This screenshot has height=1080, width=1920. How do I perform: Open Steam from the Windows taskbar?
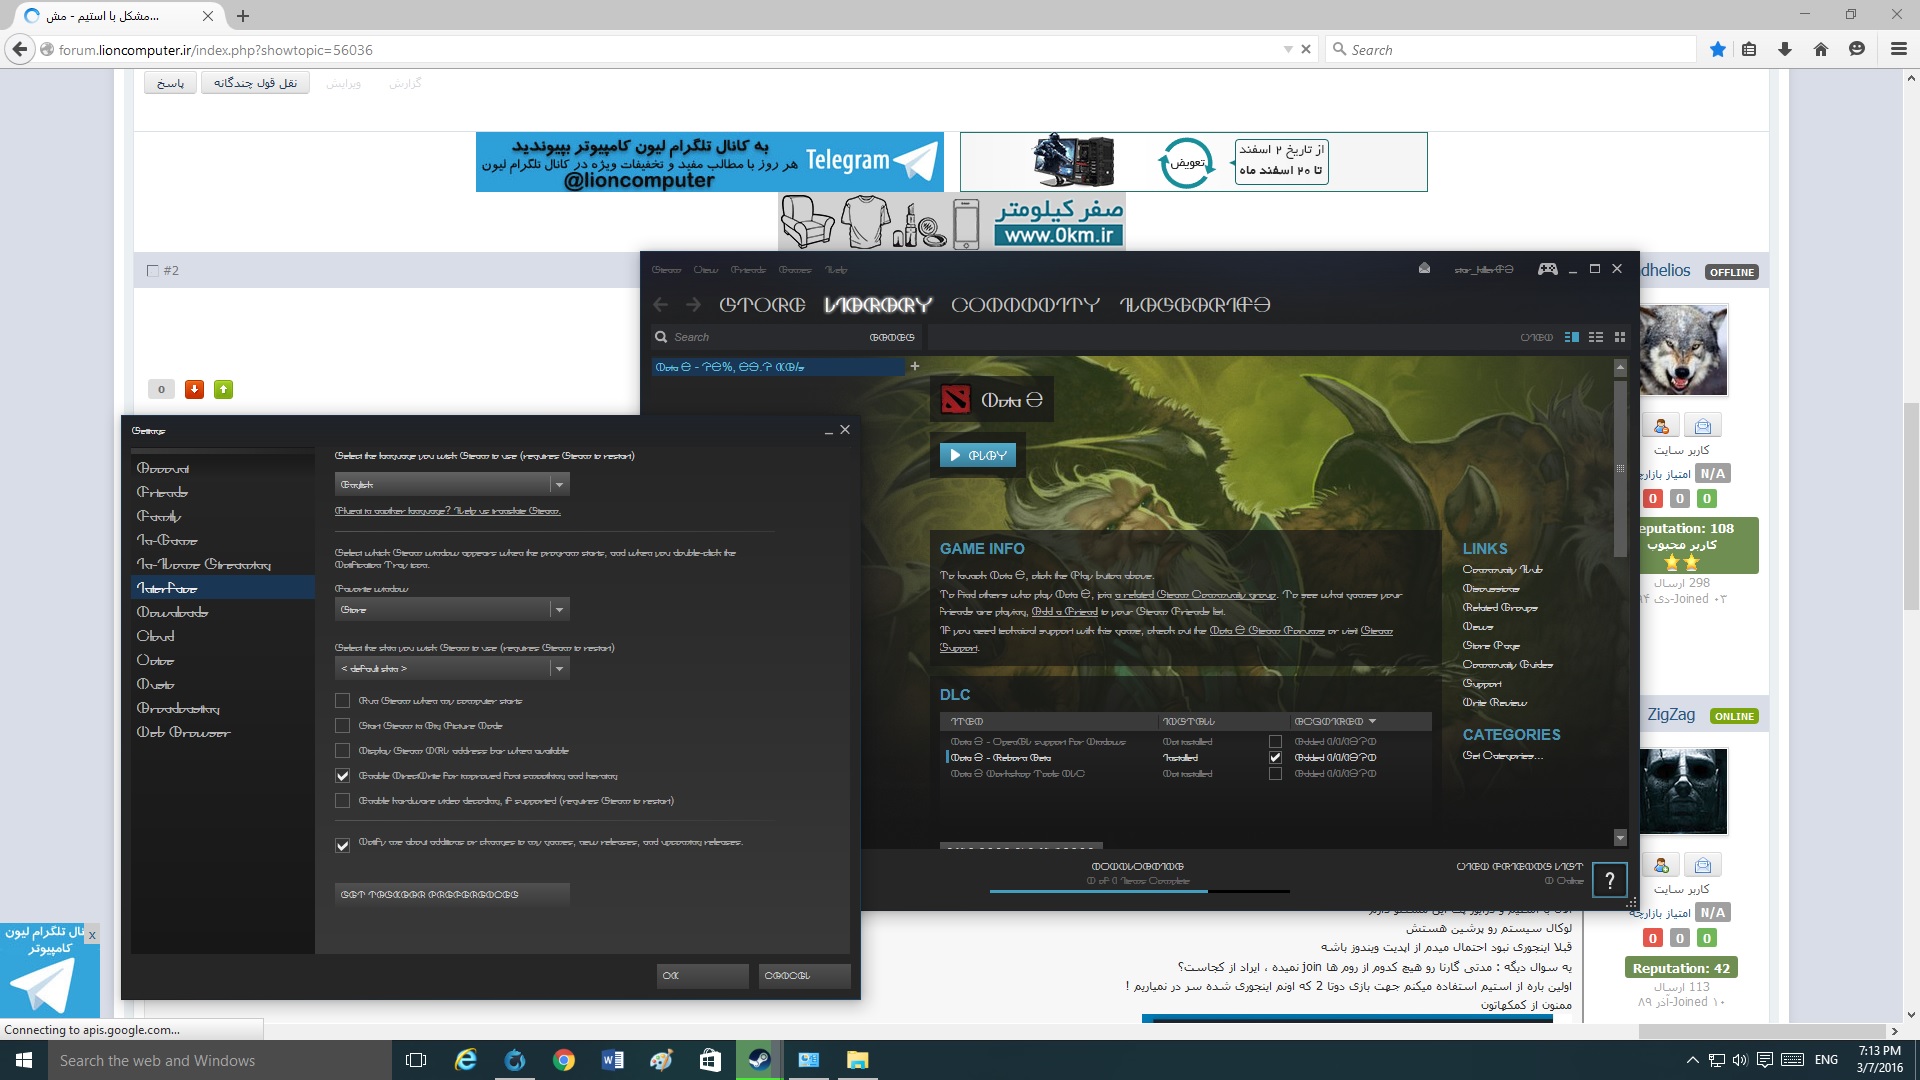coord(759,1060)
